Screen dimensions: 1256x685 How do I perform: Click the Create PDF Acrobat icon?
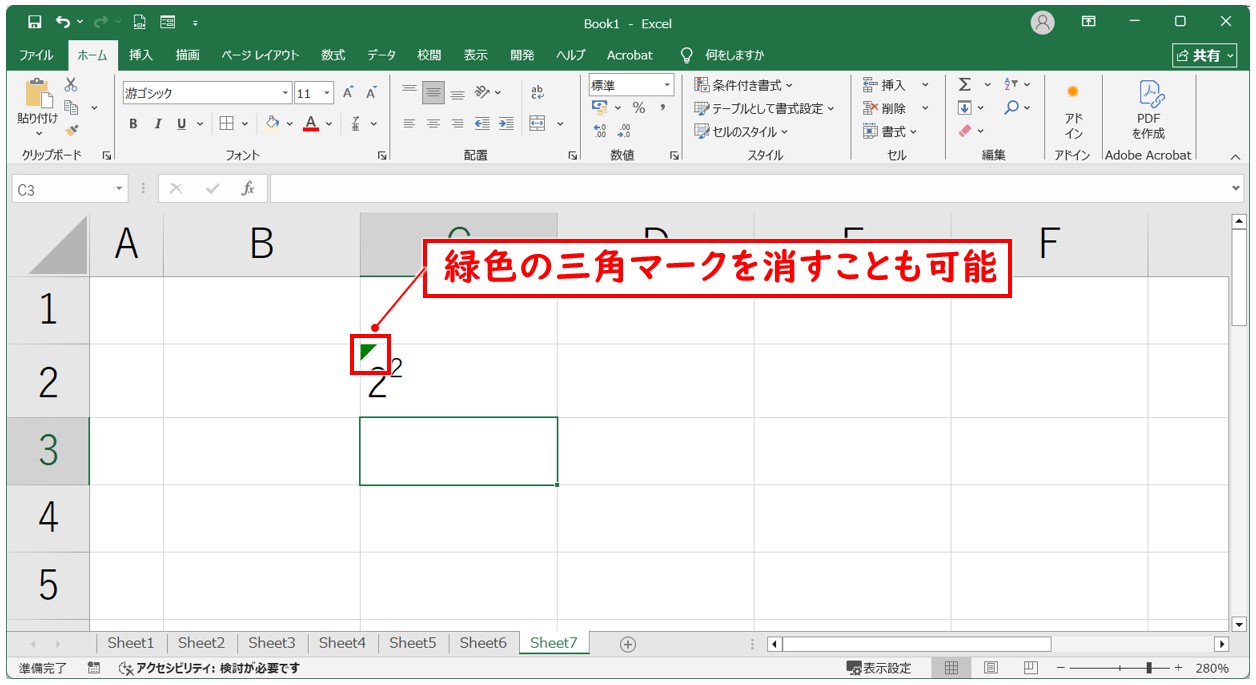pos(1148,110)
